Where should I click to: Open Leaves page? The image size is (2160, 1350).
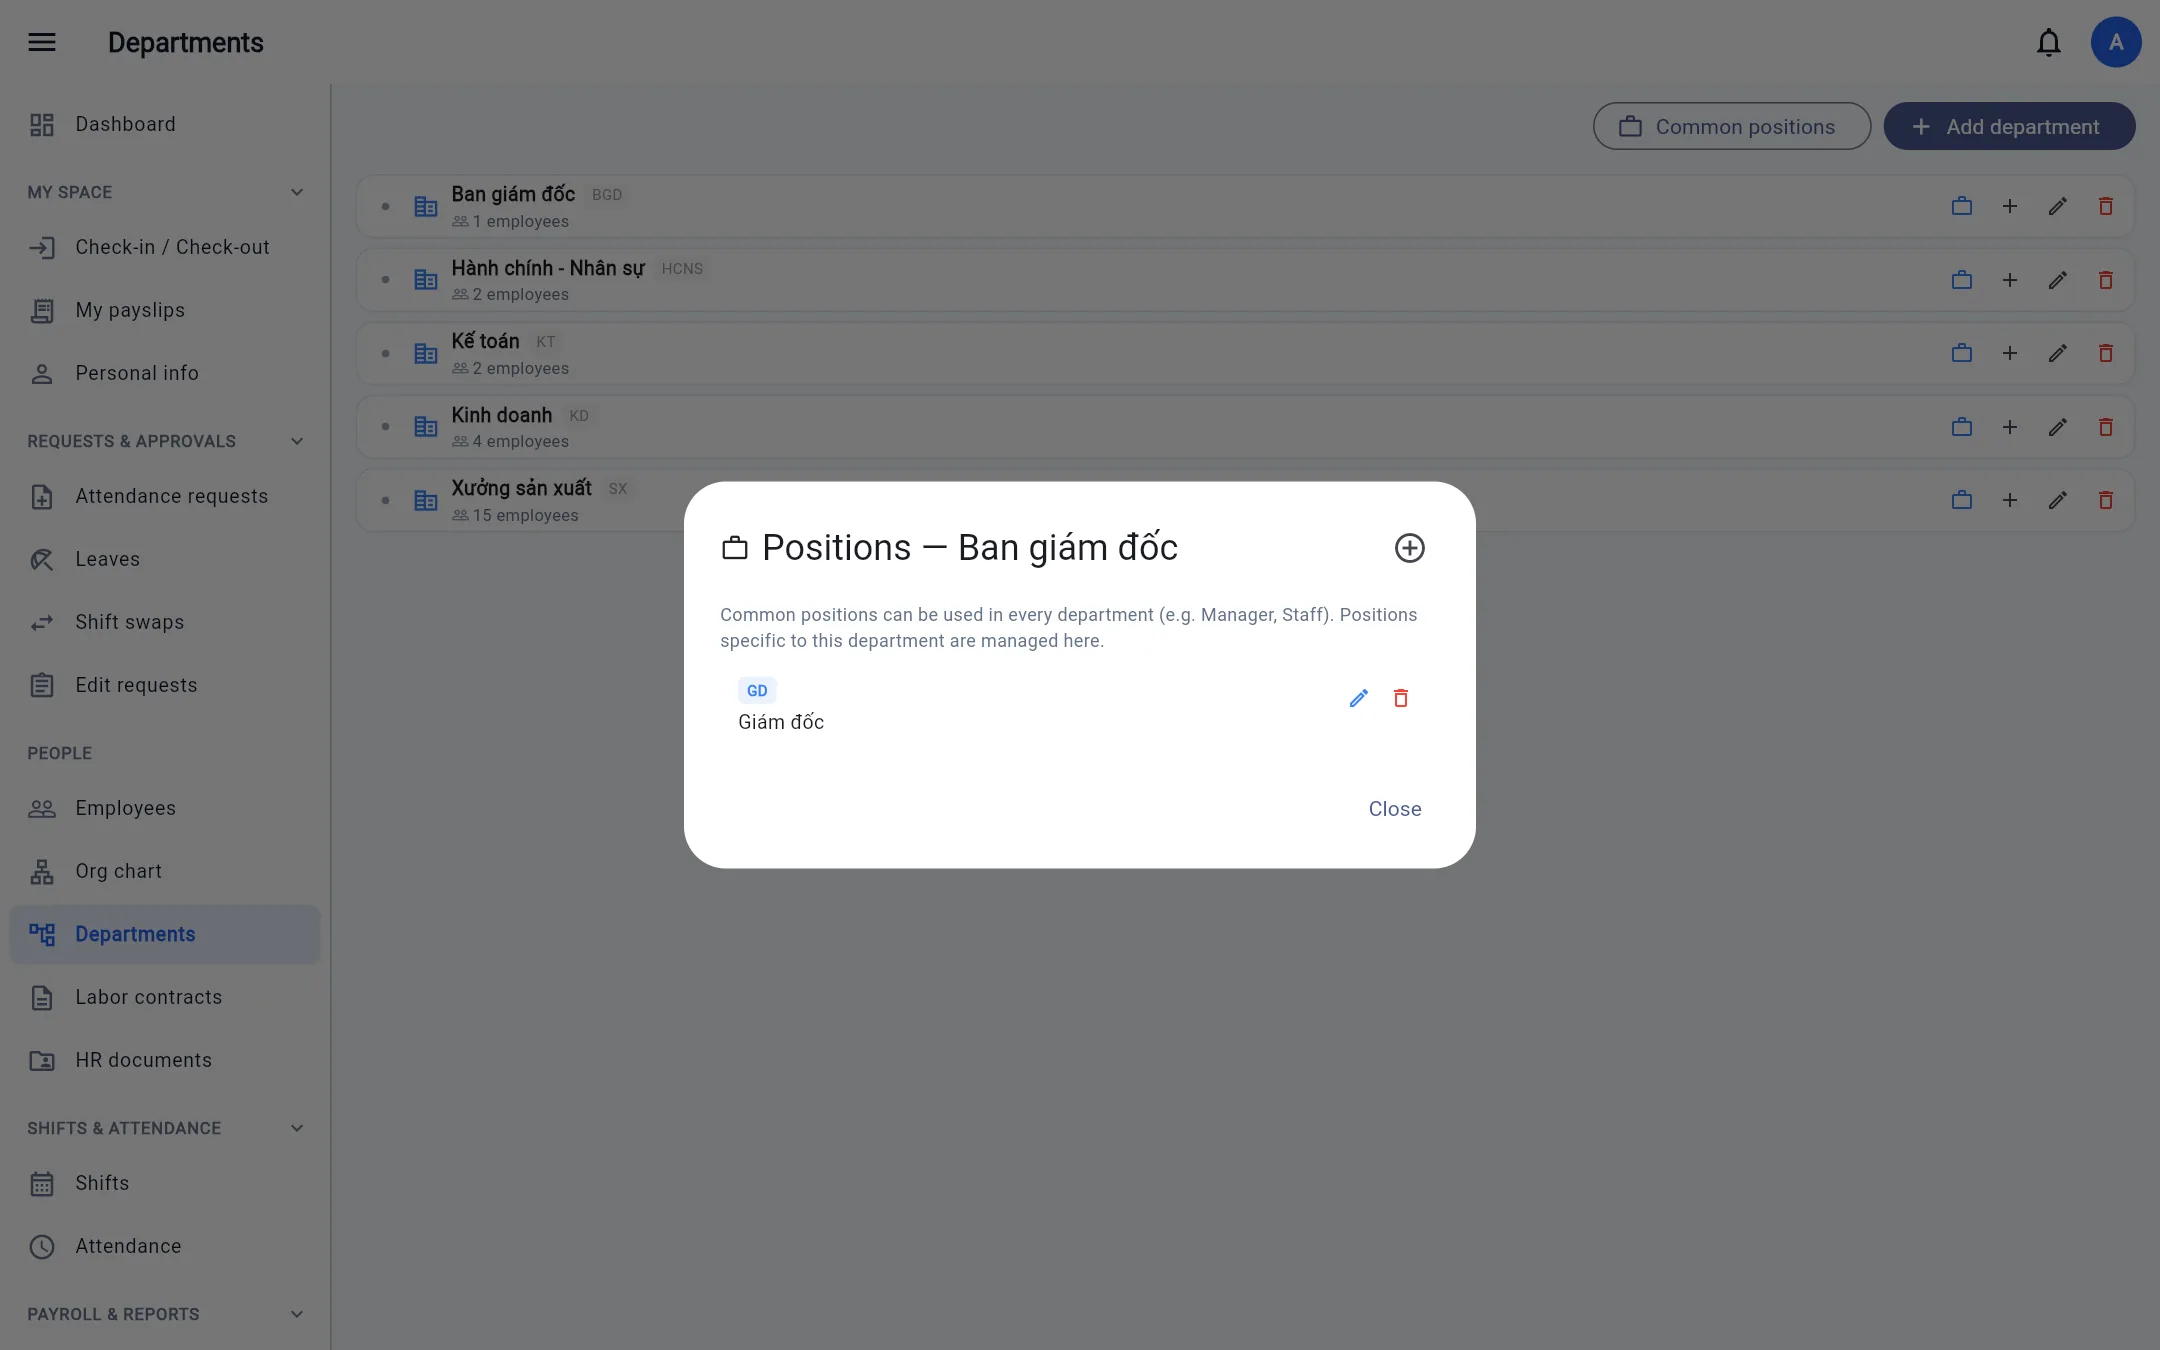(x=165, y=559)
